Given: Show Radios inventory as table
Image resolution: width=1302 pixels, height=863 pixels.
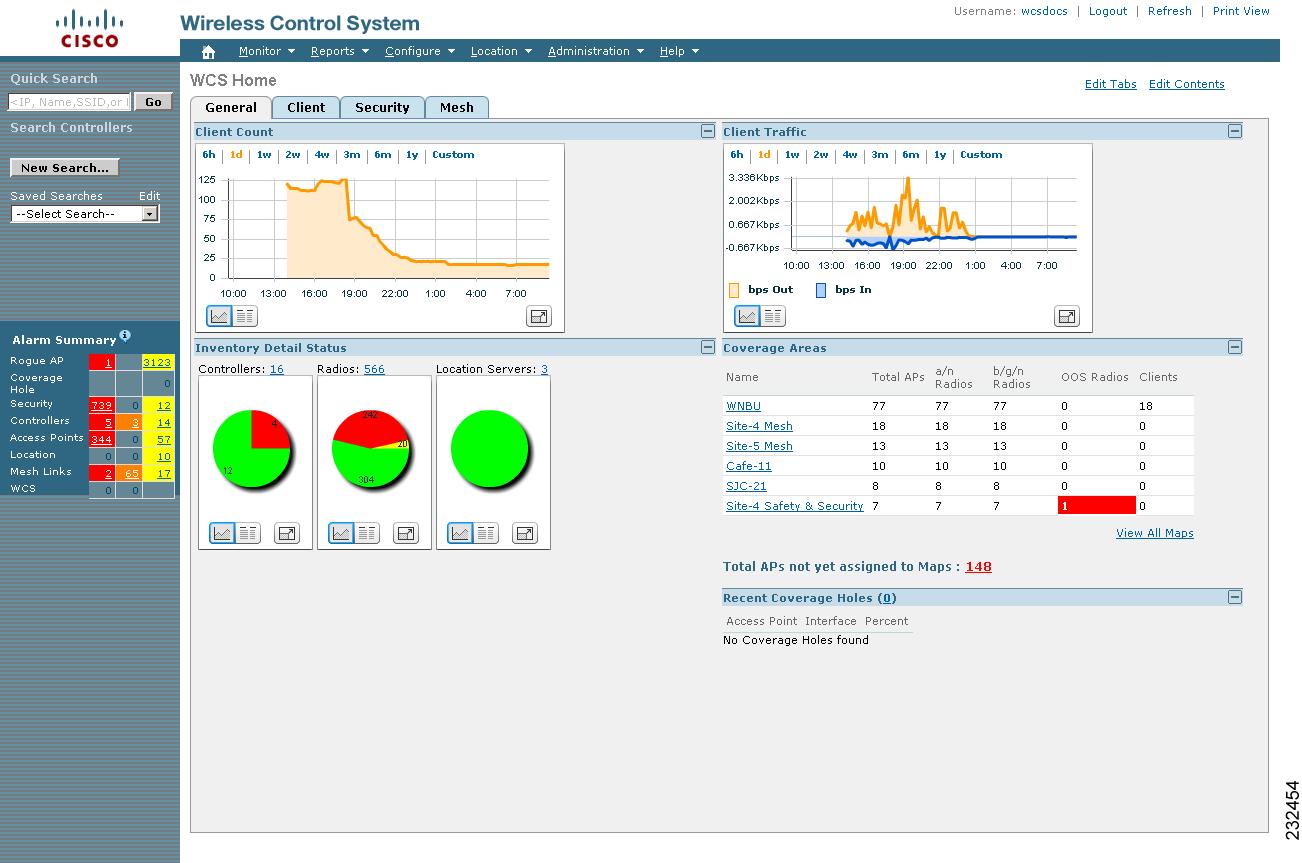Looking at the screenshot, I should click(366, 533).
